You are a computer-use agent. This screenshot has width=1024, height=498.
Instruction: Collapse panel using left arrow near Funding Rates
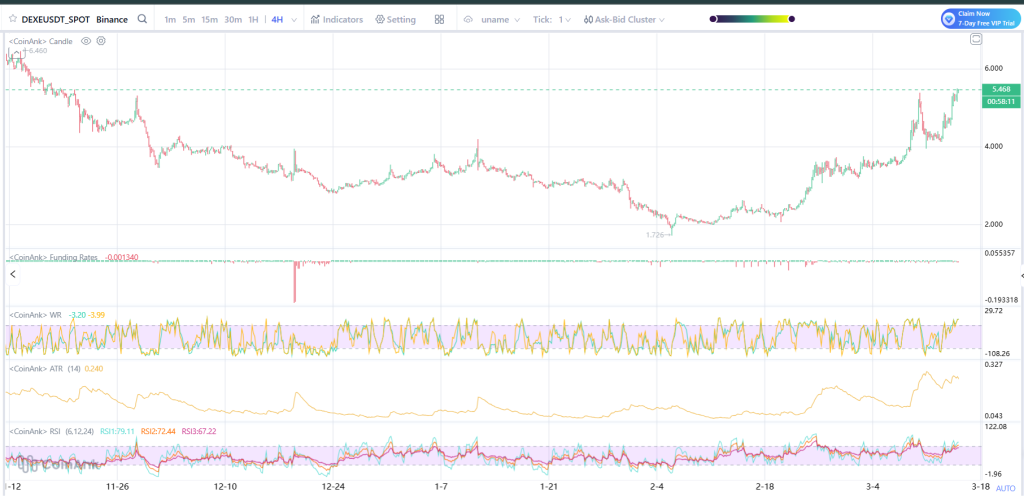13,273
